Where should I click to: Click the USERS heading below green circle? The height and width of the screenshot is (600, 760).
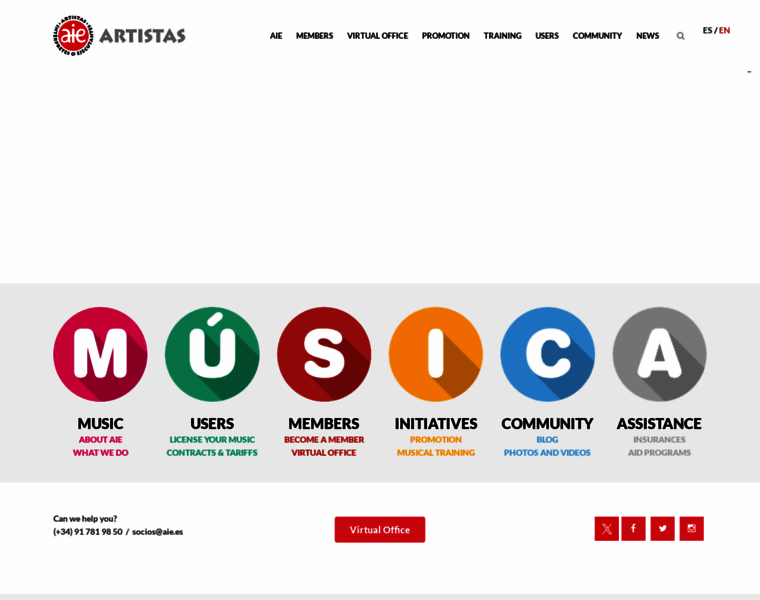pyautogui.click(x=212, y=424)
